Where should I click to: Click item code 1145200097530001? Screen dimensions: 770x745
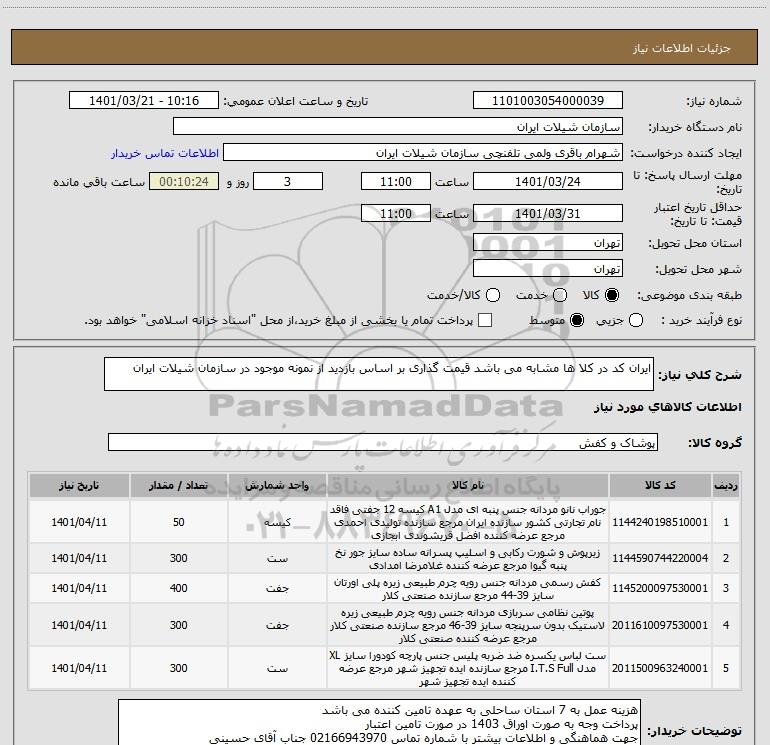click(660, 588)
